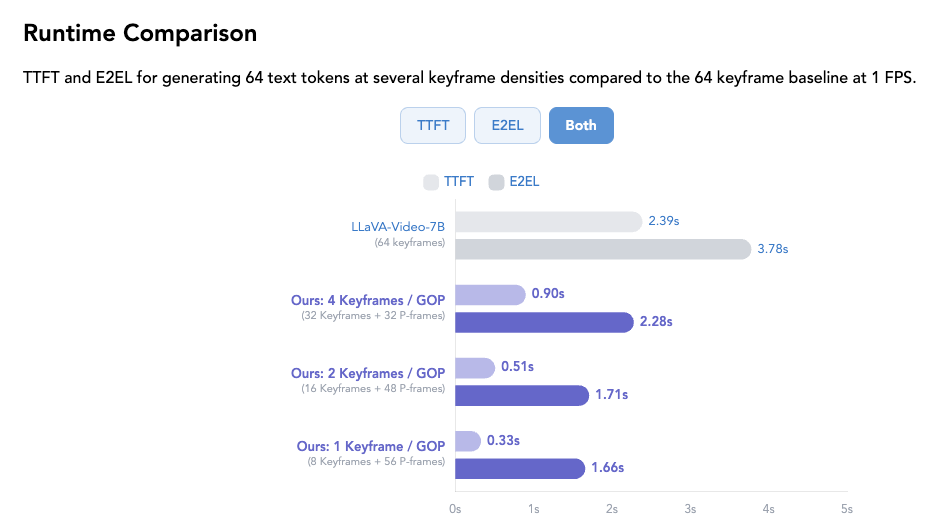Click the 0.51s TTFT bar
952x530 pixels.
pos(475,368)
